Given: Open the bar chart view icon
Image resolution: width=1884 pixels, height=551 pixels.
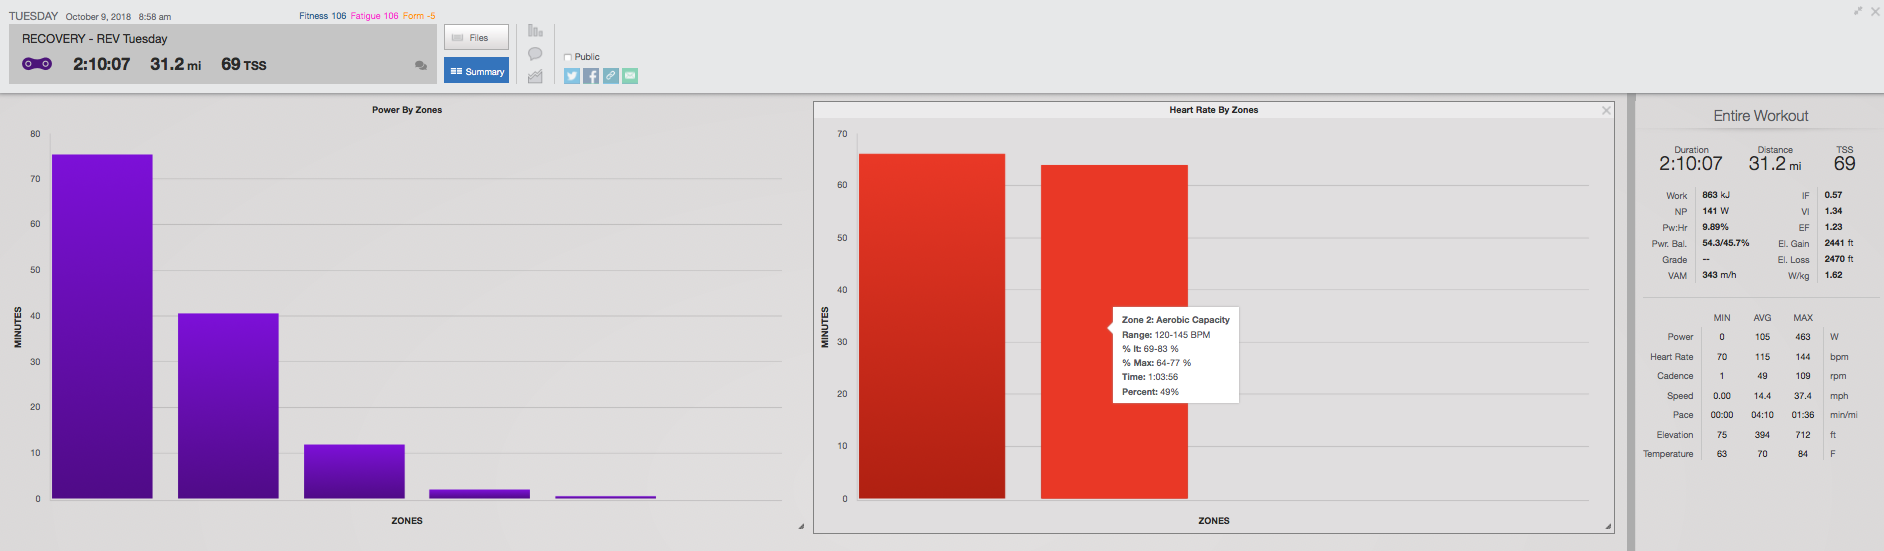Looking at the screenshot, I should tap(535, 31).
